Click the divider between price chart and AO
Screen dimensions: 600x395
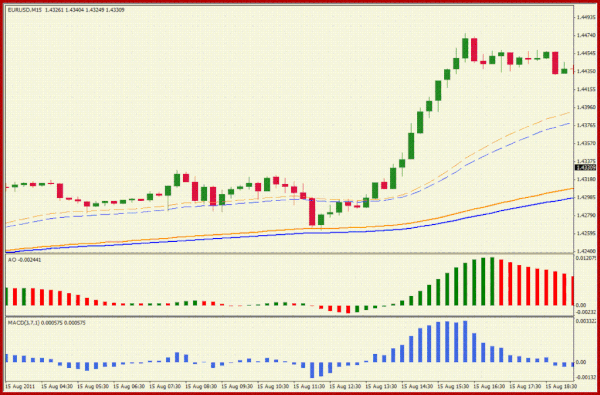click(x=290, y=253)
